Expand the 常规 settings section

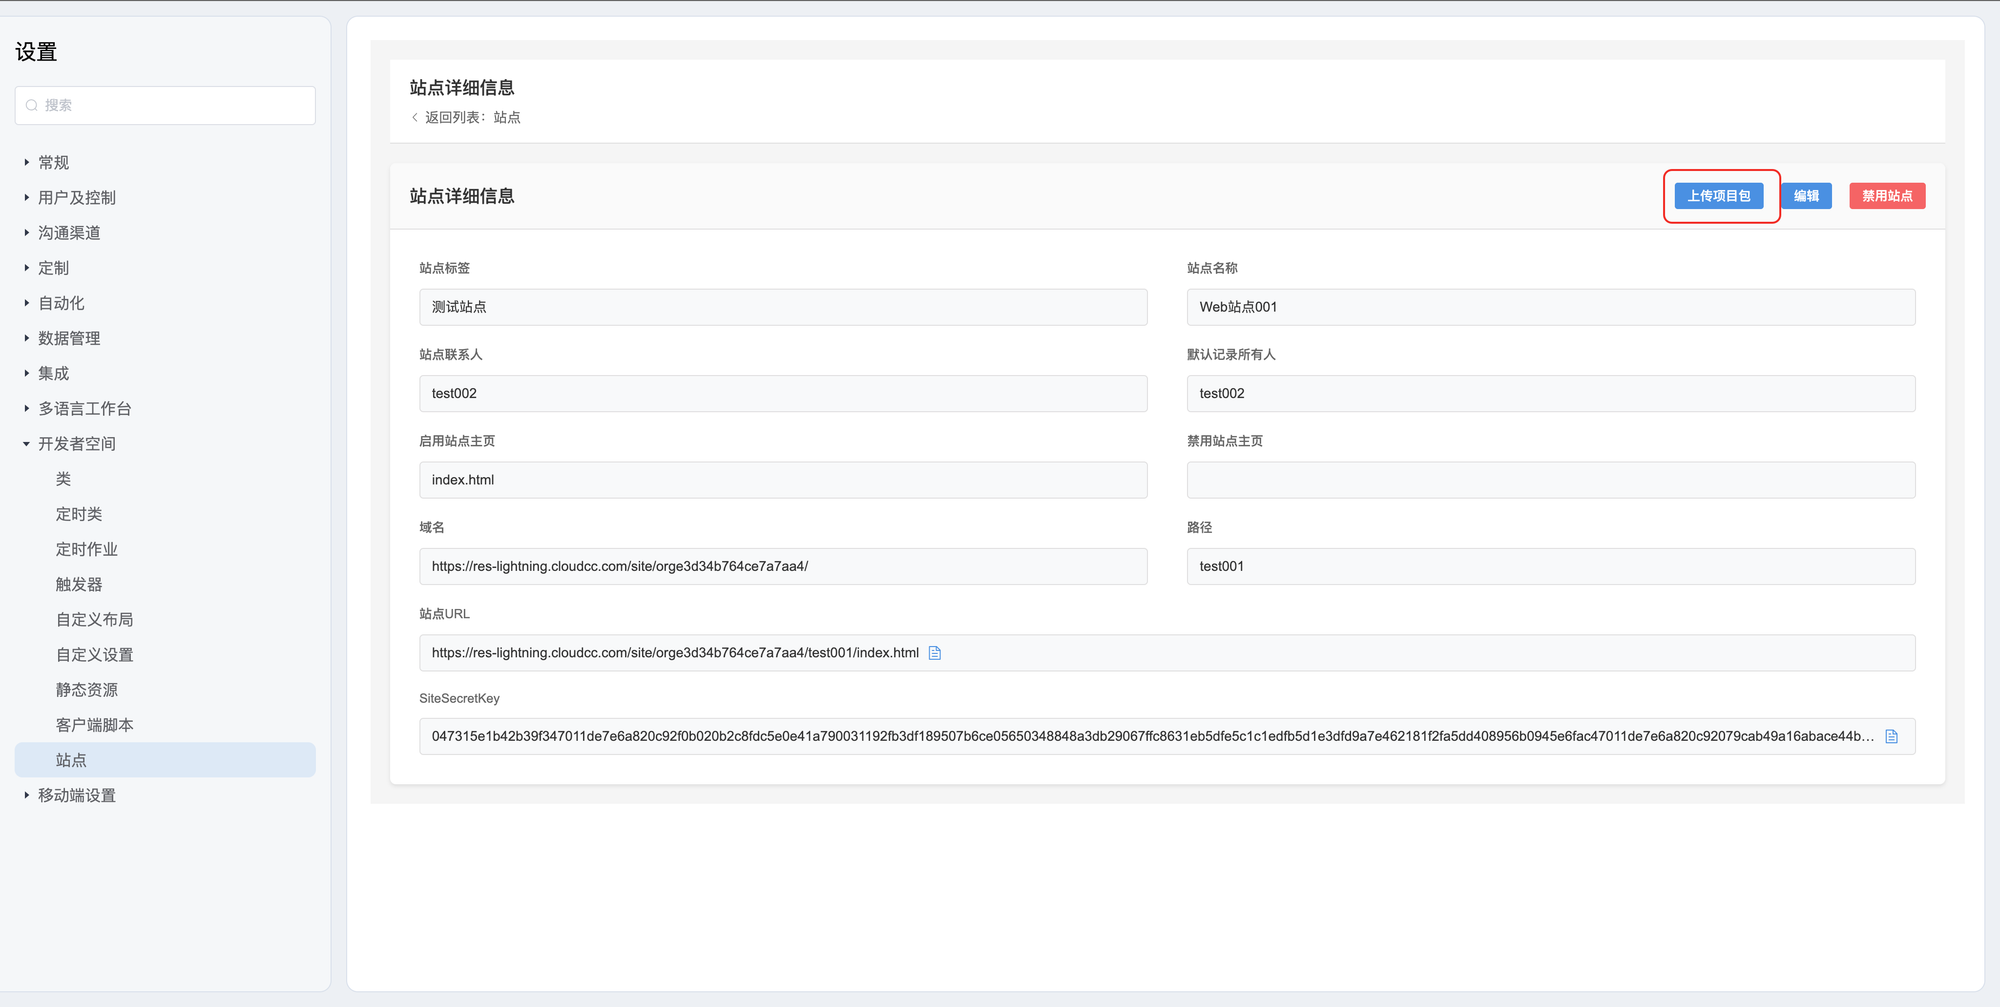tap(27, 163)
